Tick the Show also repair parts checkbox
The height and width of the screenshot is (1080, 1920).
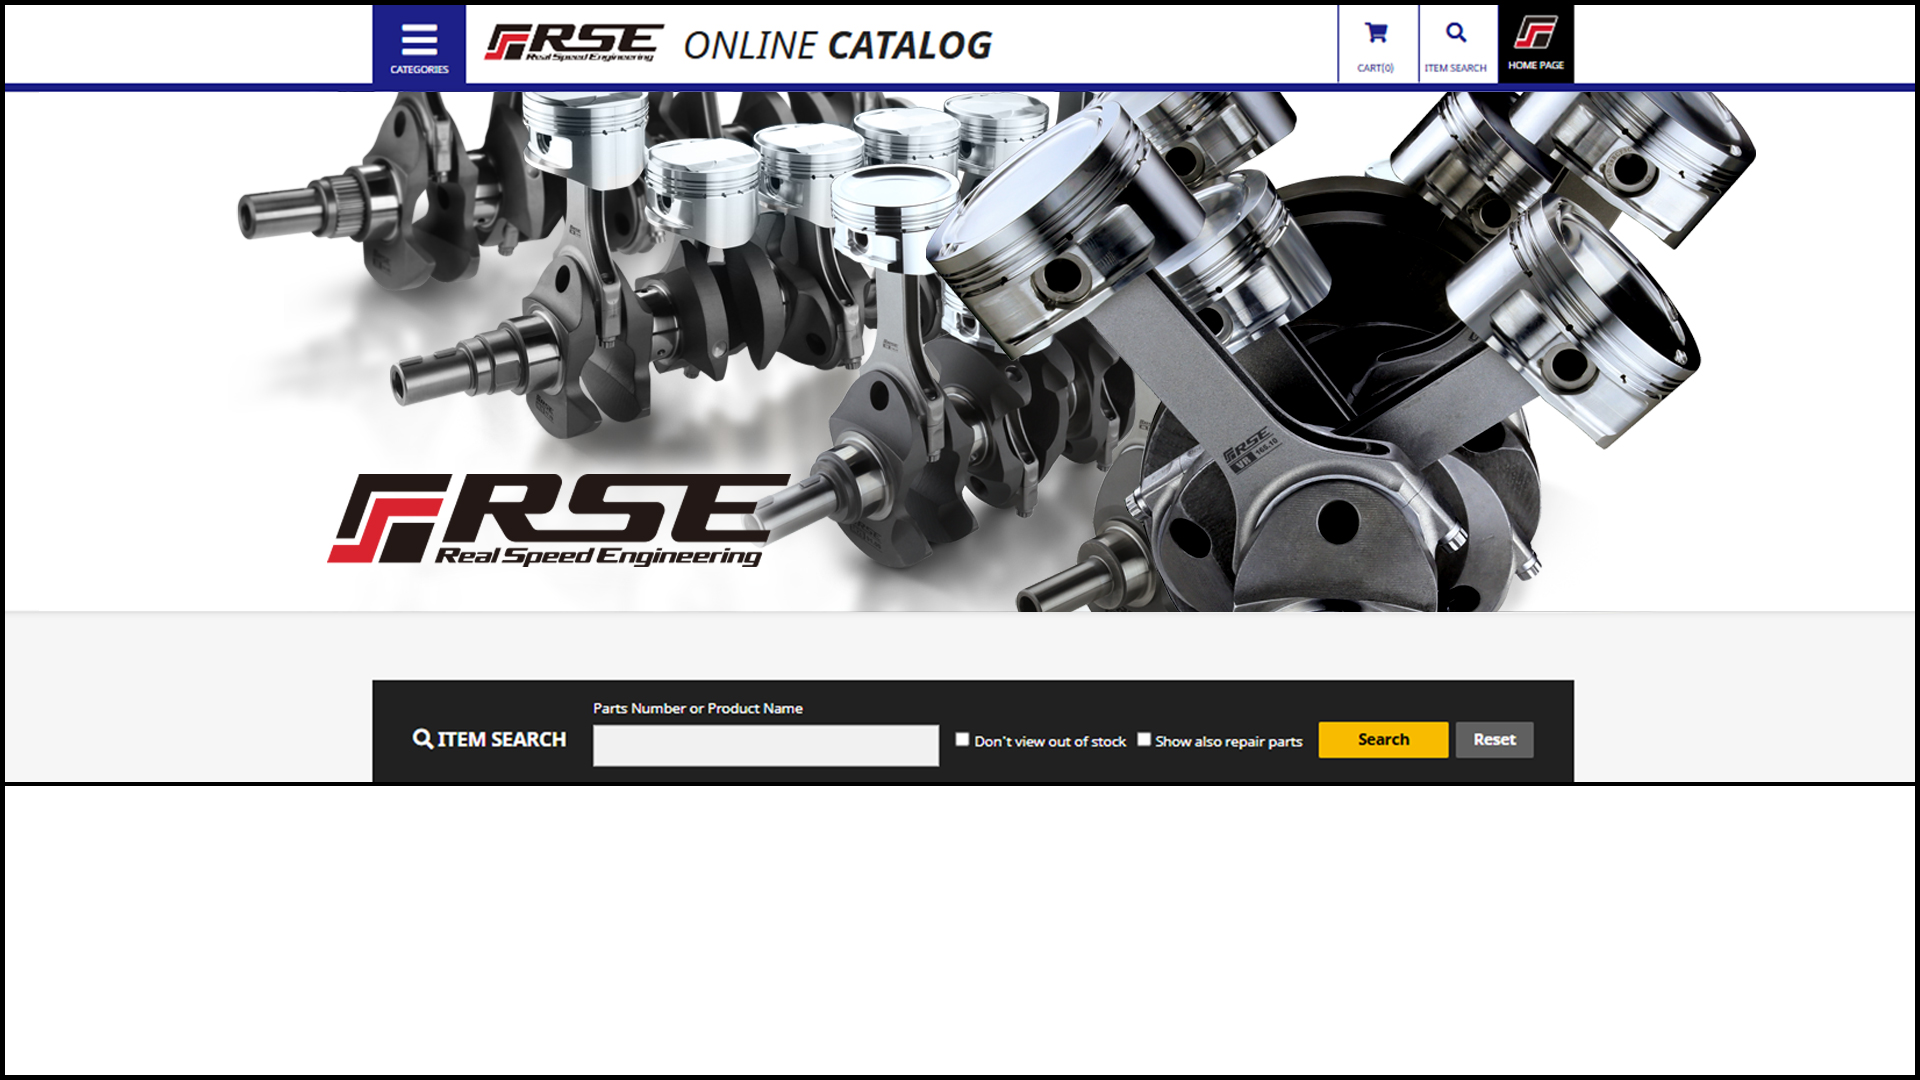pos(1144,740)
